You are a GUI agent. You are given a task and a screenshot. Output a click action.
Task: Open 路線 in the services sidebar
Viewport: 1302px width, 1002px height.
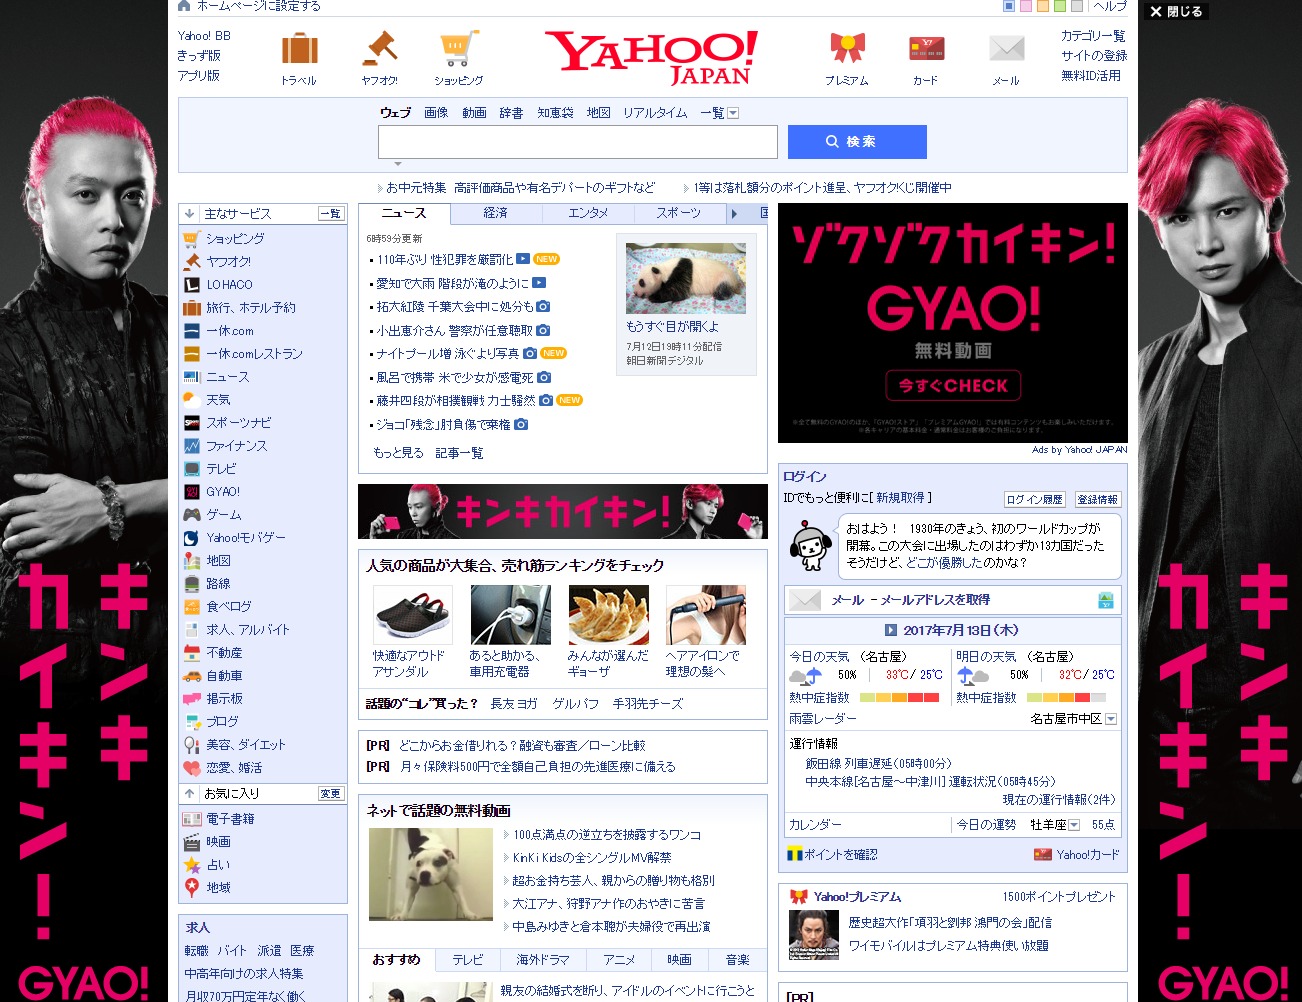point(218,583)
